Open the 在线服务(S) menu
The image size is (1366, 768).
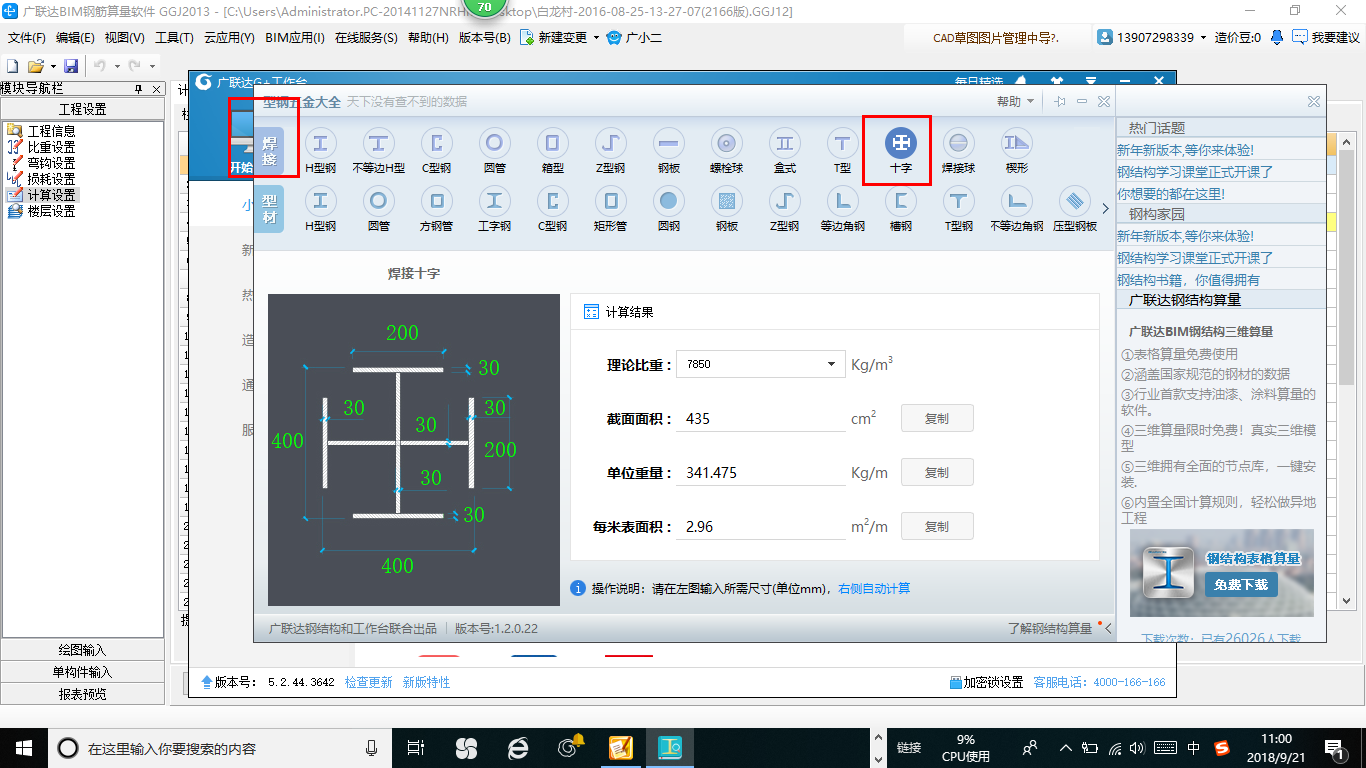click(x=366, y=38)
